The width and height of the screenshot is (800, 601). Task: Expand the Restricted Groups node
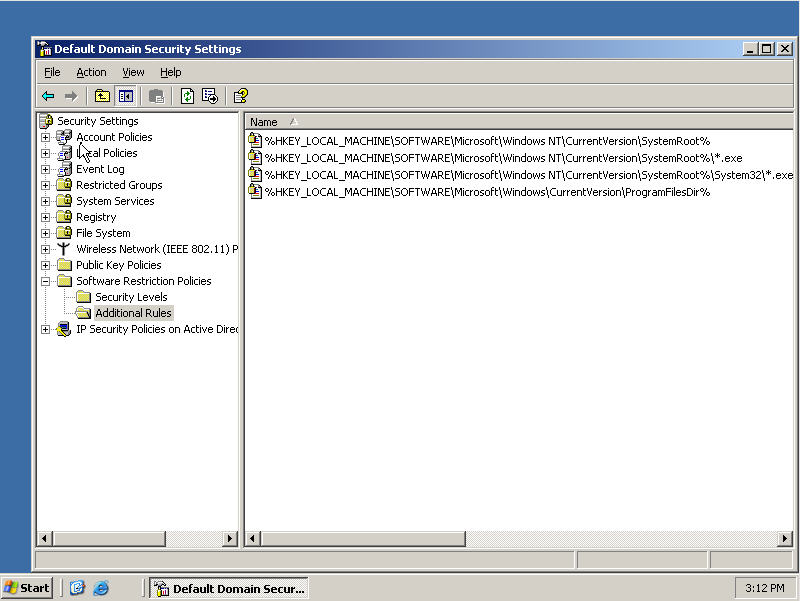point(45,185)
